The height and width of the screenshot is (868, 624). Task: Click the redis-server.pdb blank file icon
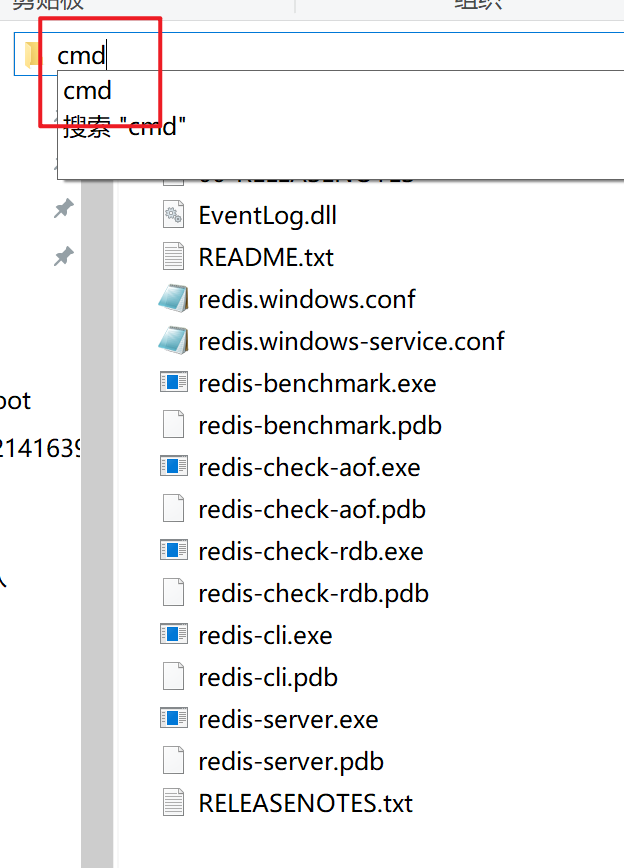click(x=173, y=761)
